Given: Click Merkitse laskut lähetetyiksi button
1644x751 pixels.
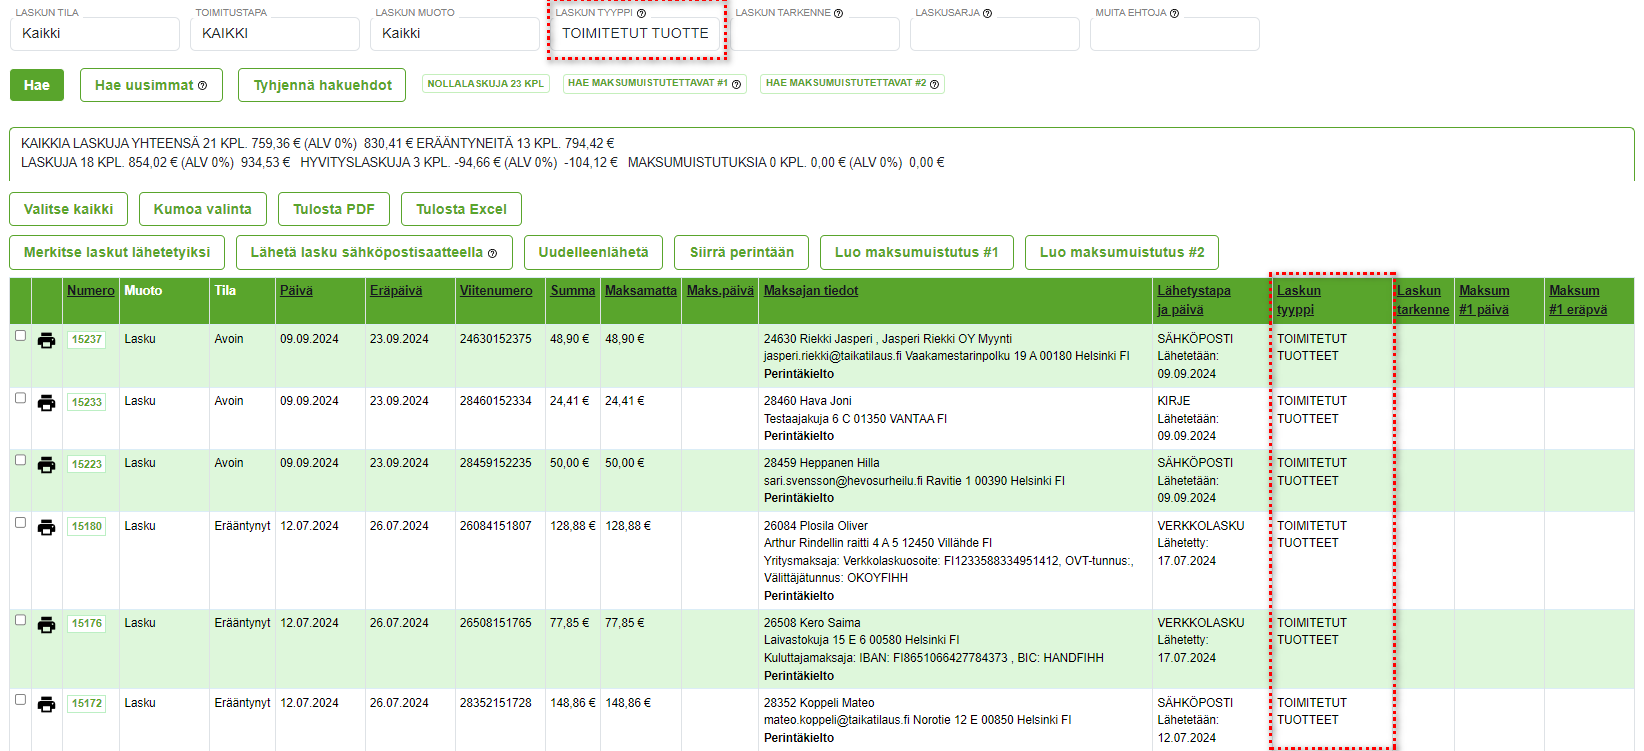Looking at the screenshot, I should [x=117, y=252].
